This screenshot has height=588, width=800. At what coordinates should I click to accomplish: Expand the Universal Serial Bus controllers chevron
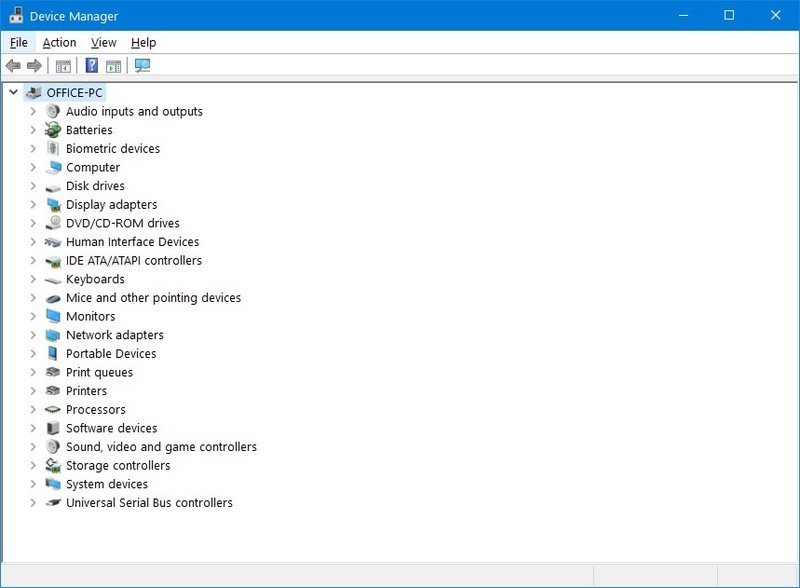[33, 503]
